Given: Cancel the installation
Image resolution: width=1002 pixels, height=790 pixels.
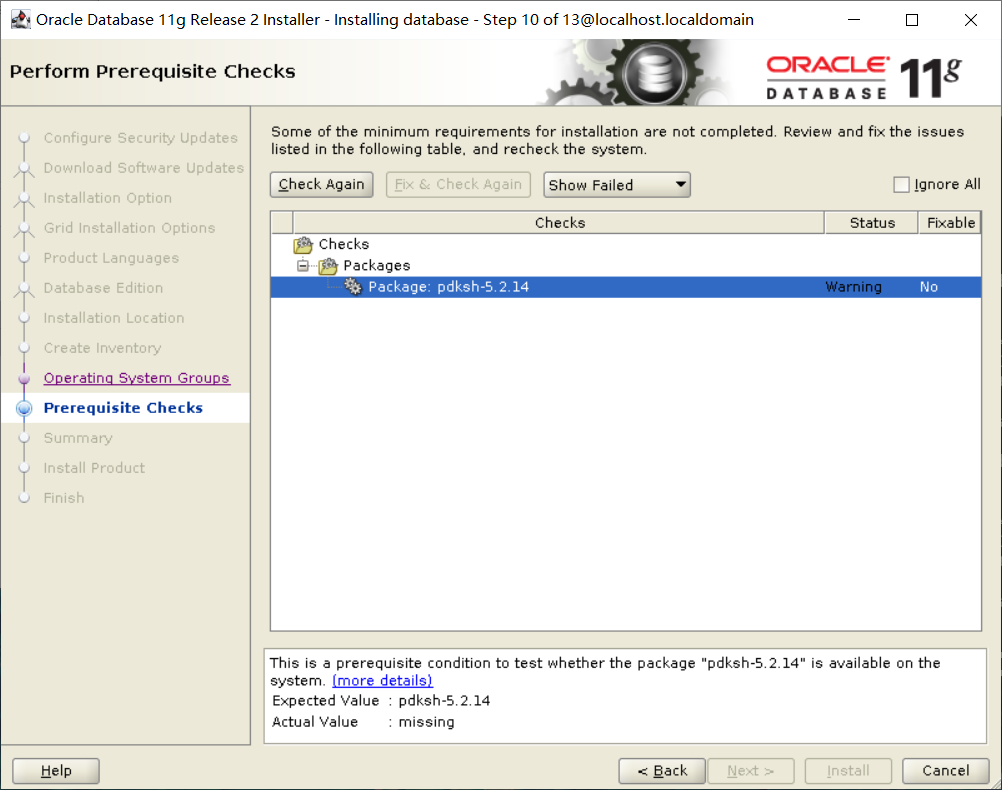Looking at the screenshot, I should (946, 771).
